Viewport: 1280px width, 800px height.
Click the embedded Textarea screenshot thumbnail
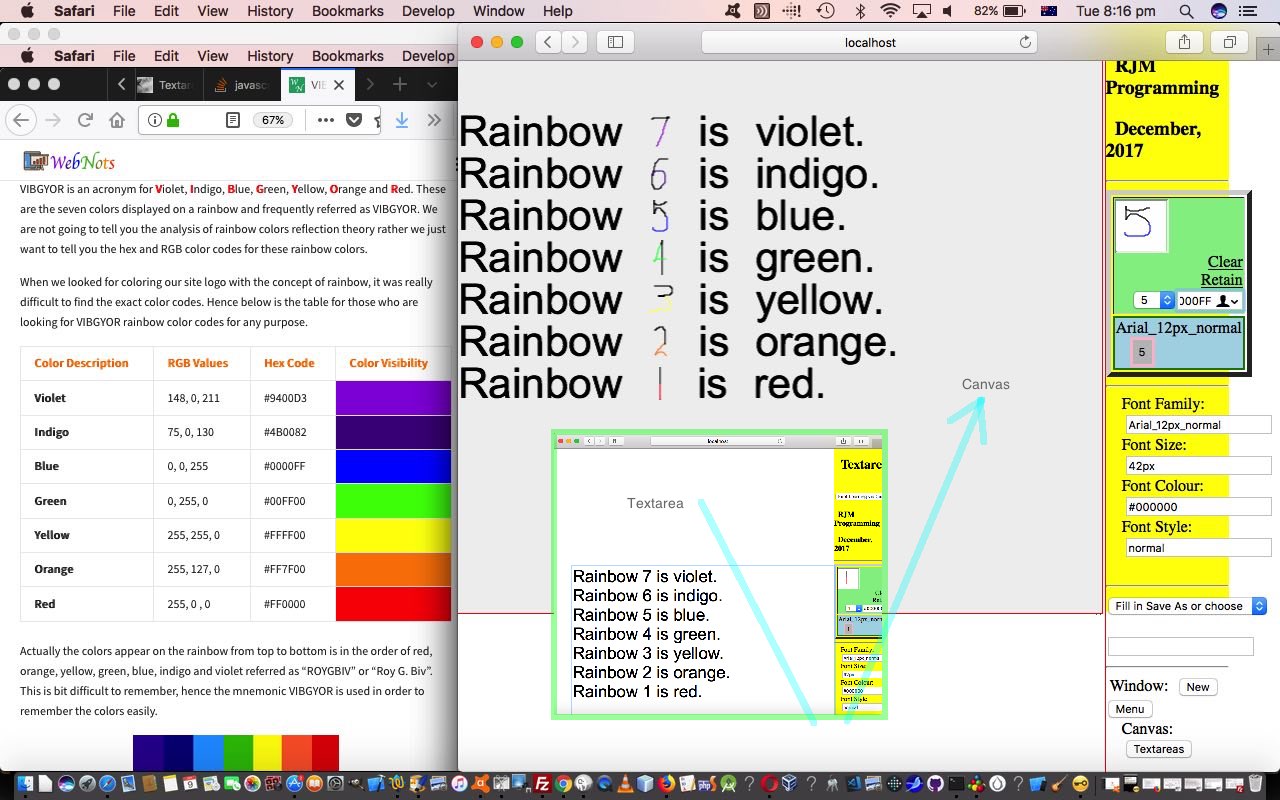(x=719, y=575)
